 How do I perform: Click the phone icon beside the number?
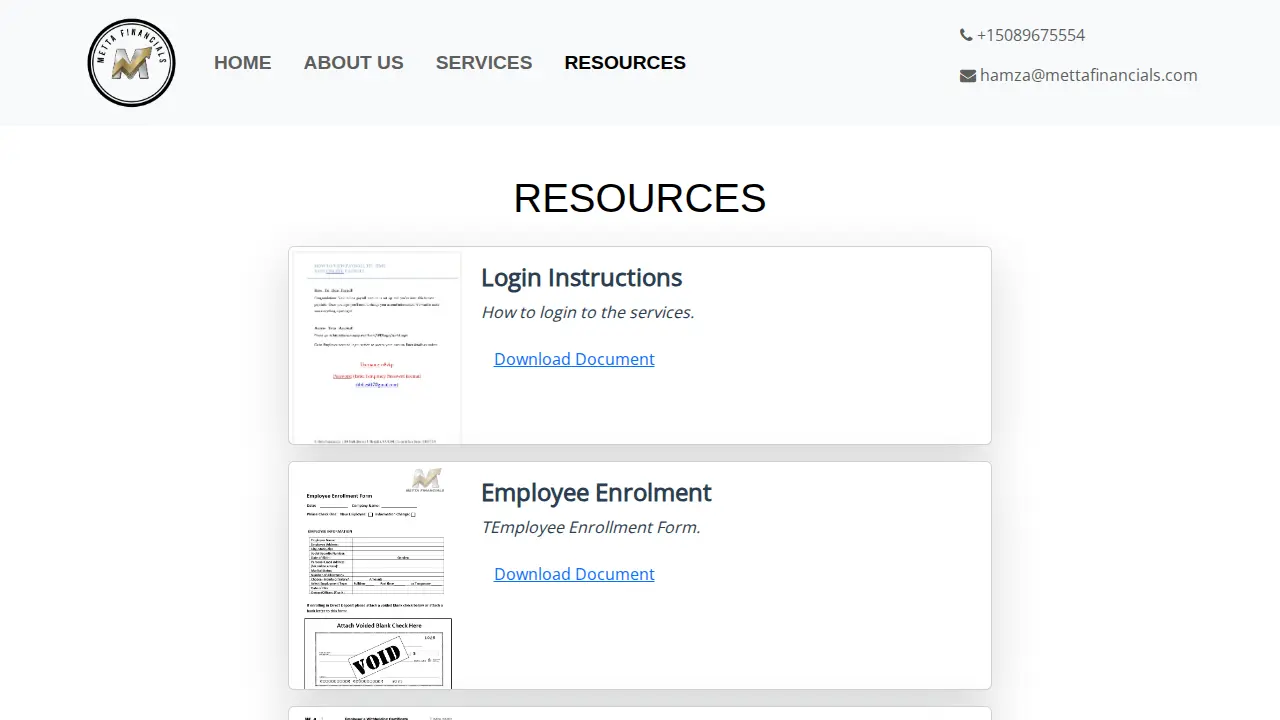tap(966, 35)
